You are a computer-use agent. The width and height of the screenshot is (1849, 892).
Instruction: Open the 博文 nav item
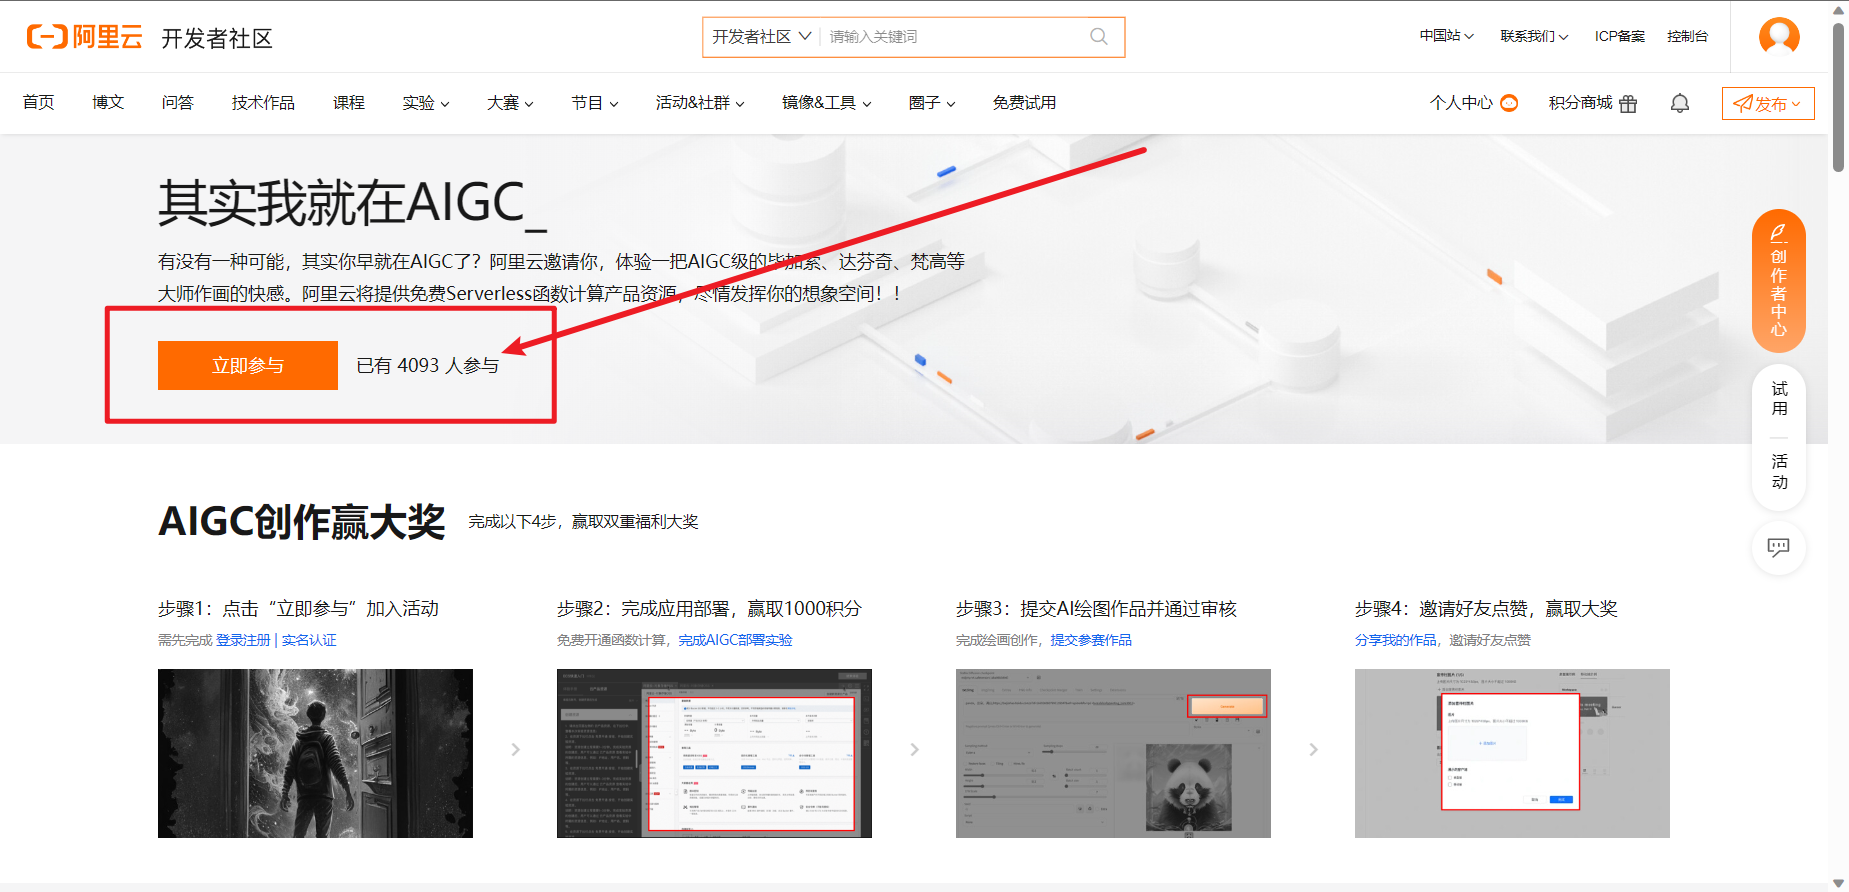pyautogui.click(x=108, y=103)
